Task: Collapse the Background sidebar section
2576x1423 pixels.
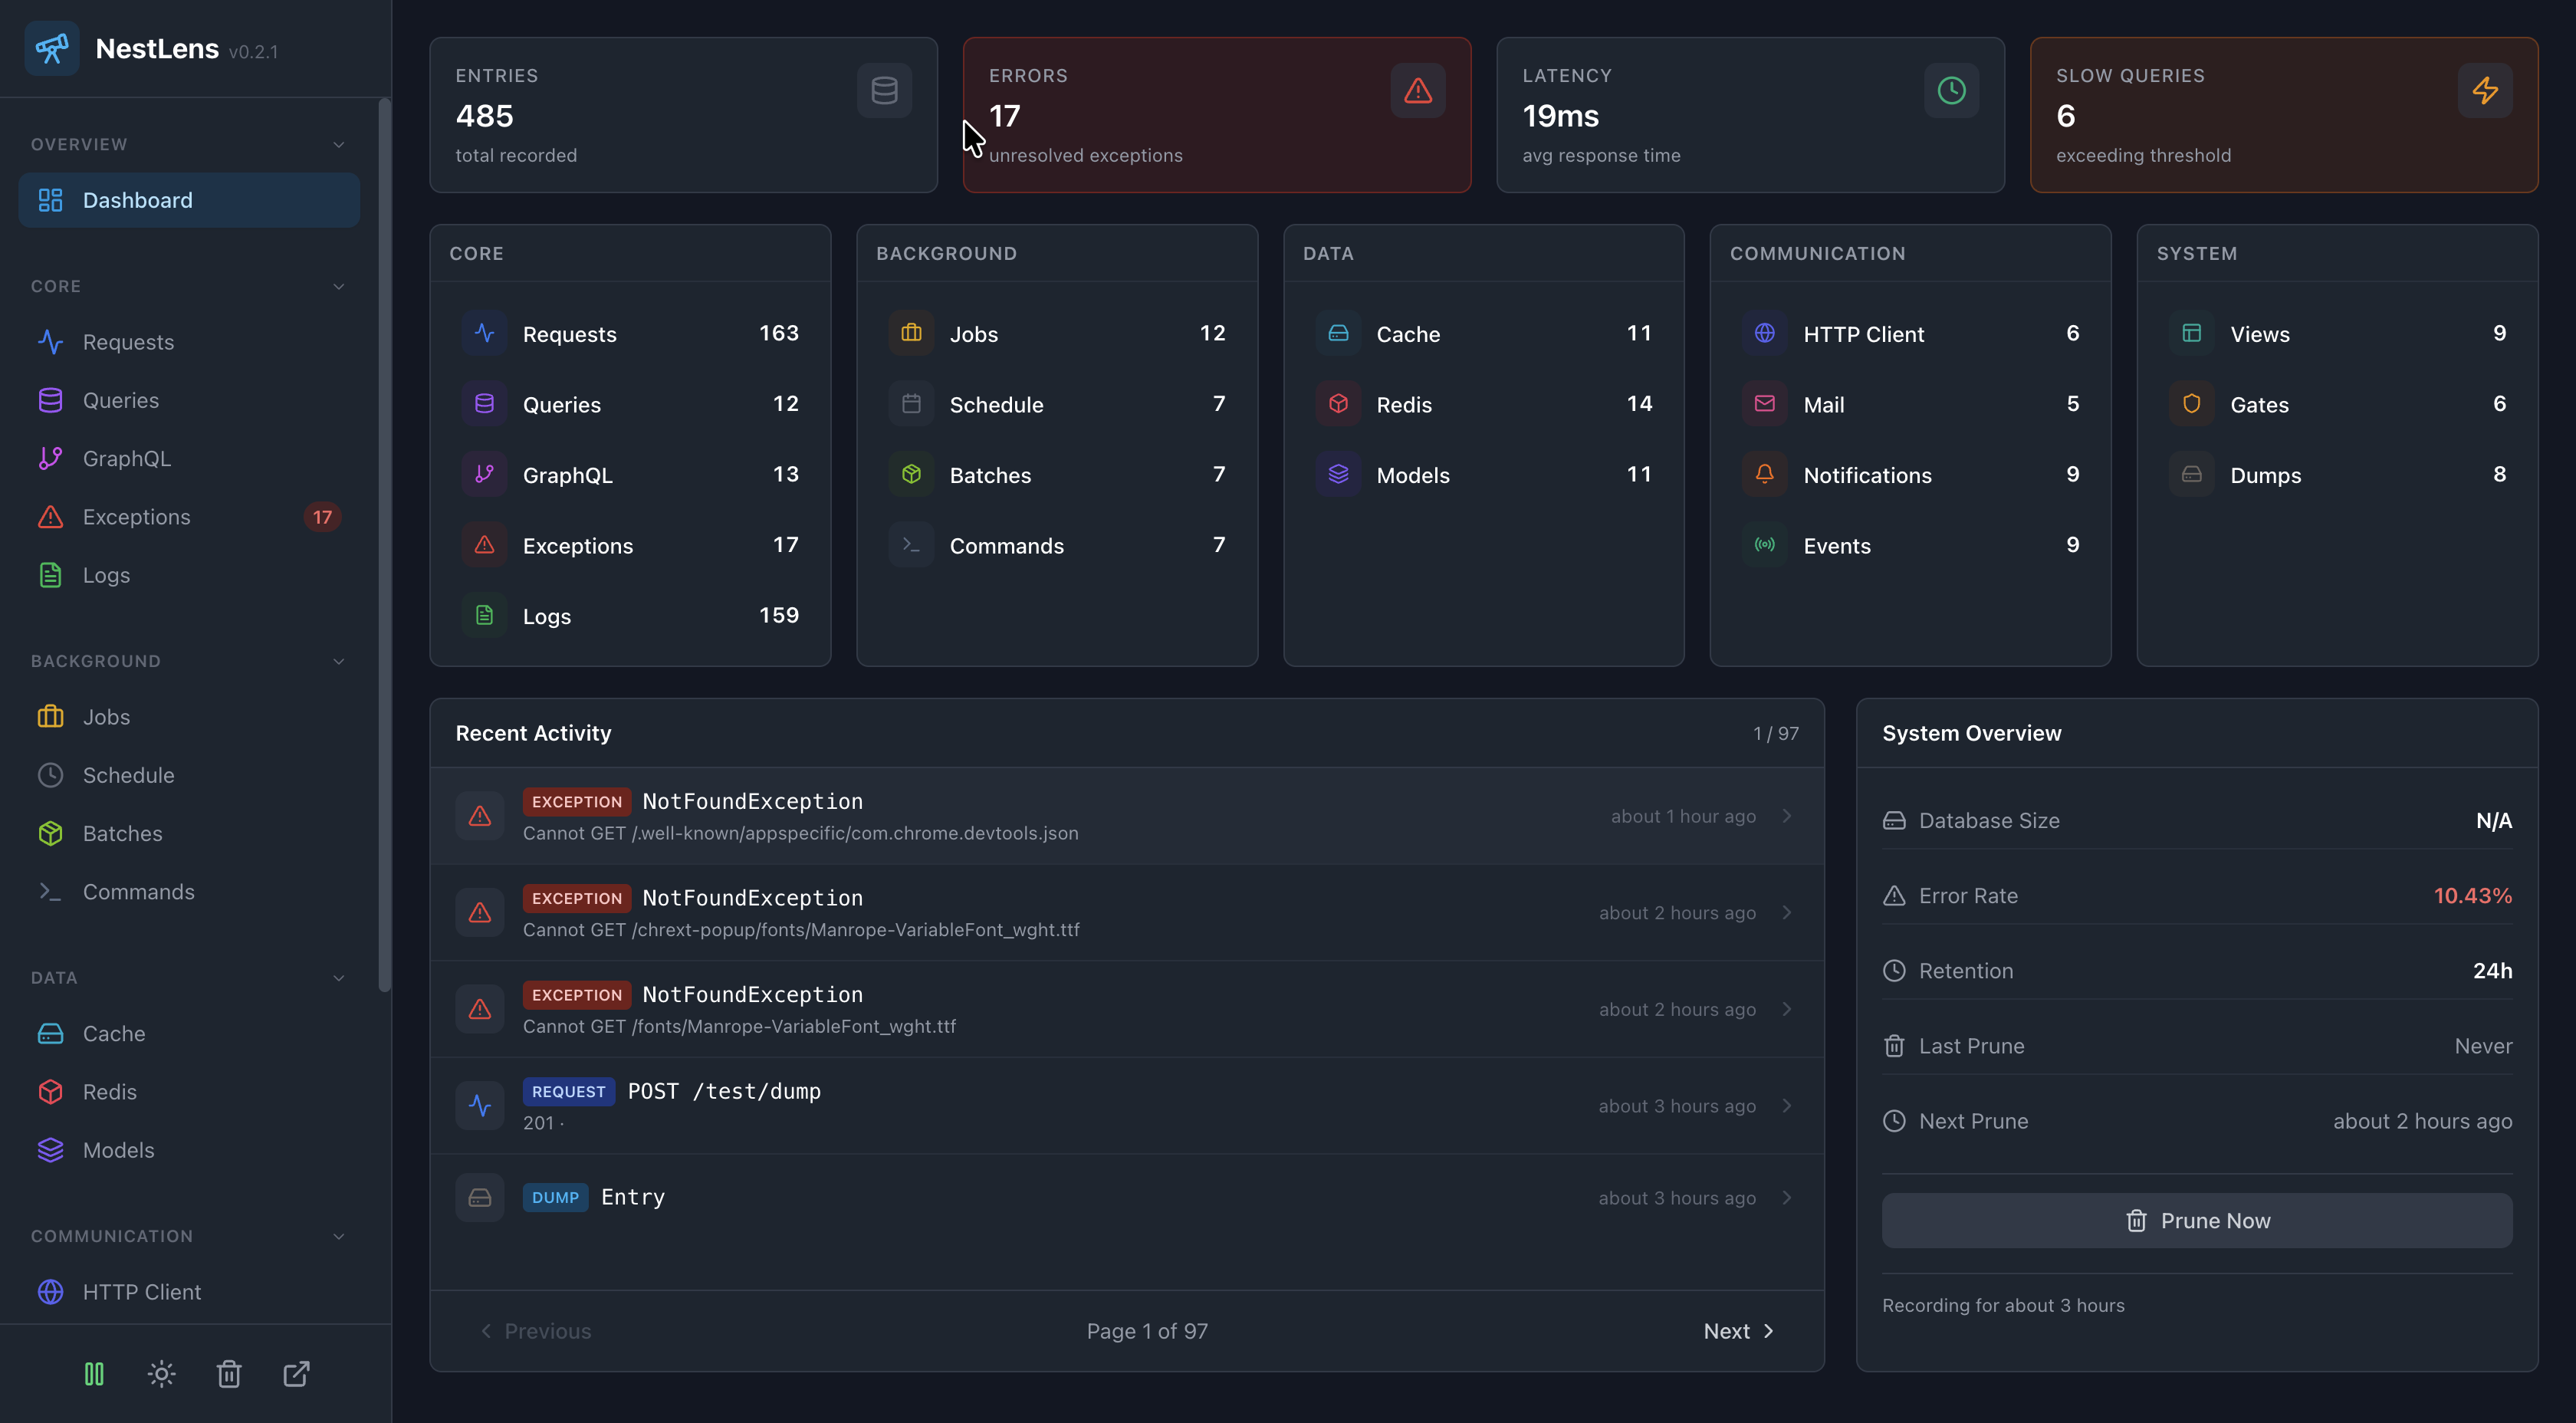Action: (x=338, y=661)
